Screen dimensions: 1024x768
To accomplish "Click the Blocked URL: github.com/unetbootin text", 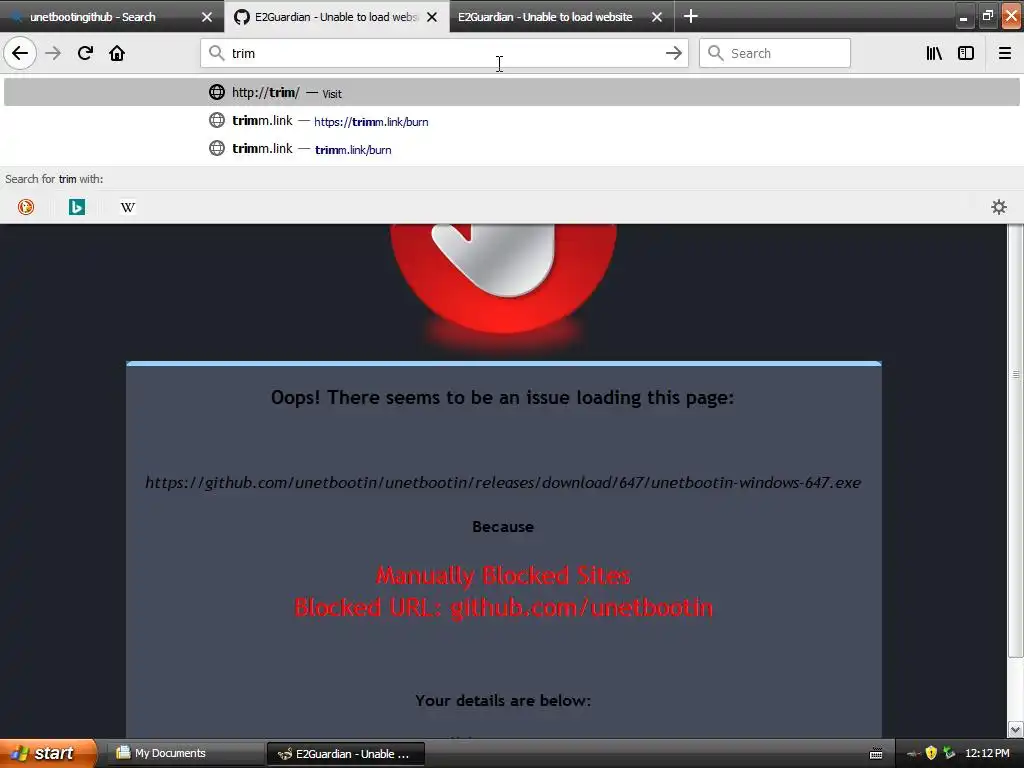I will pyautogui.click(x=503, y=607).
